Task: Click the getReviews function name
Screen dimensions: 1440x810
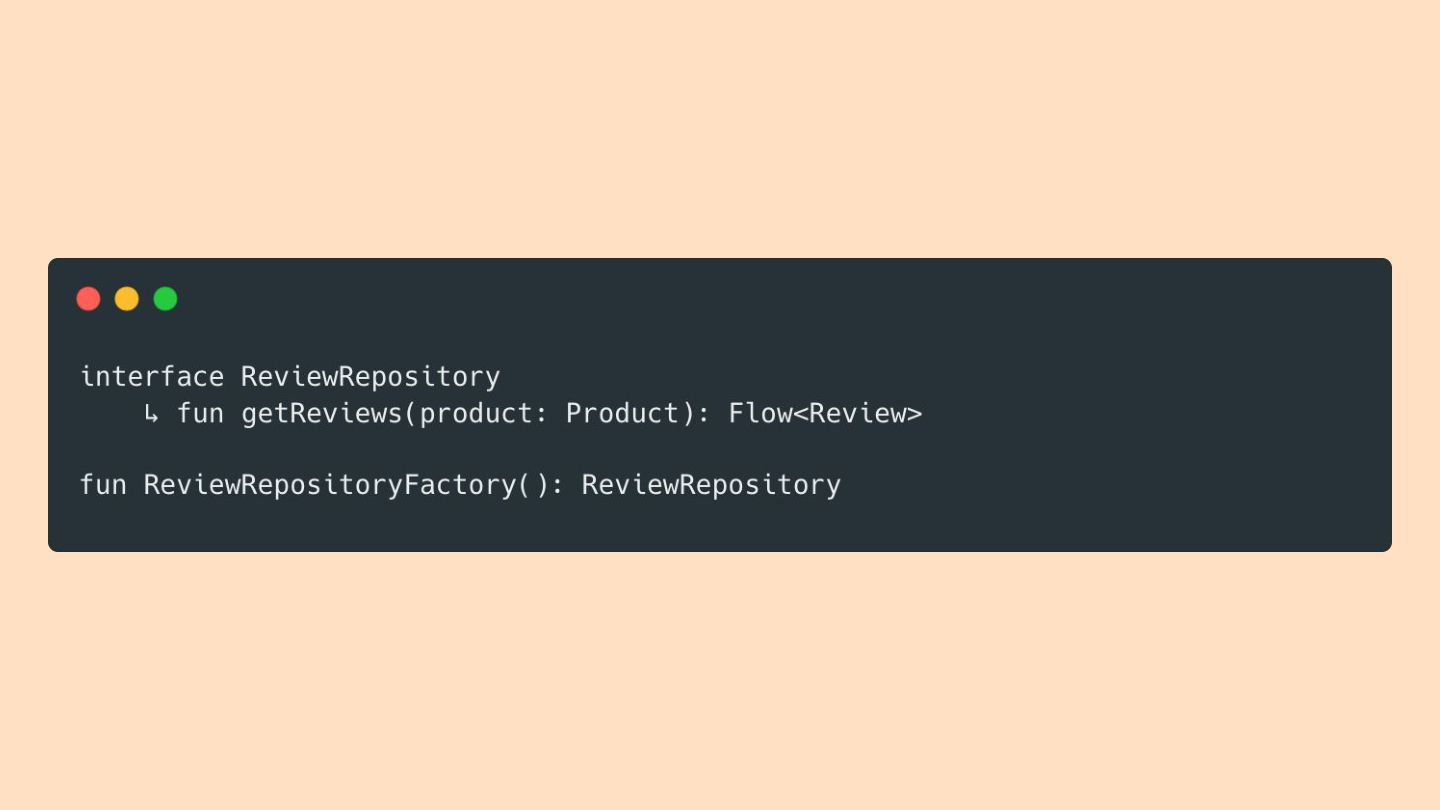Action: tap(321, 413)
